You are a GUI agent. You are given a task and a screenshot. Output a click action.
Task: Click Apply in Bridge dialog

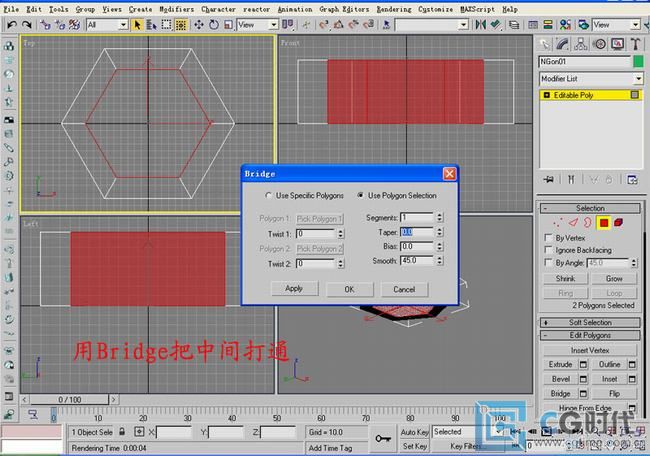(294, 289)
